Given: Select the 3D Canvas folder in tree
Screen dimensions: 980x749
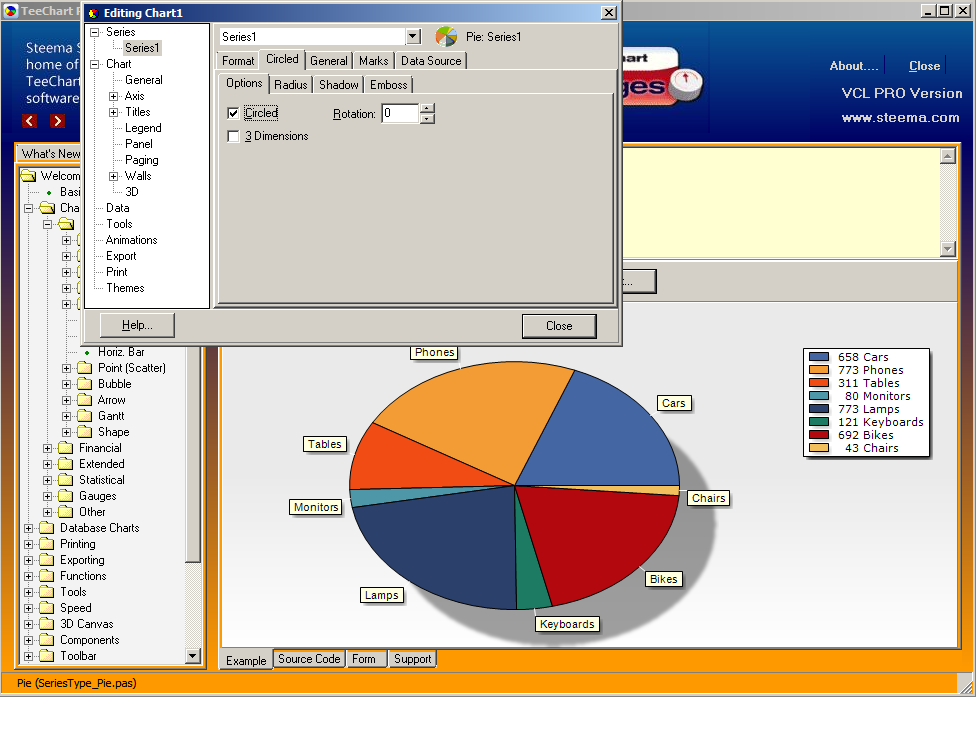Looking at the screenshot, I should [x=86, y=624].
